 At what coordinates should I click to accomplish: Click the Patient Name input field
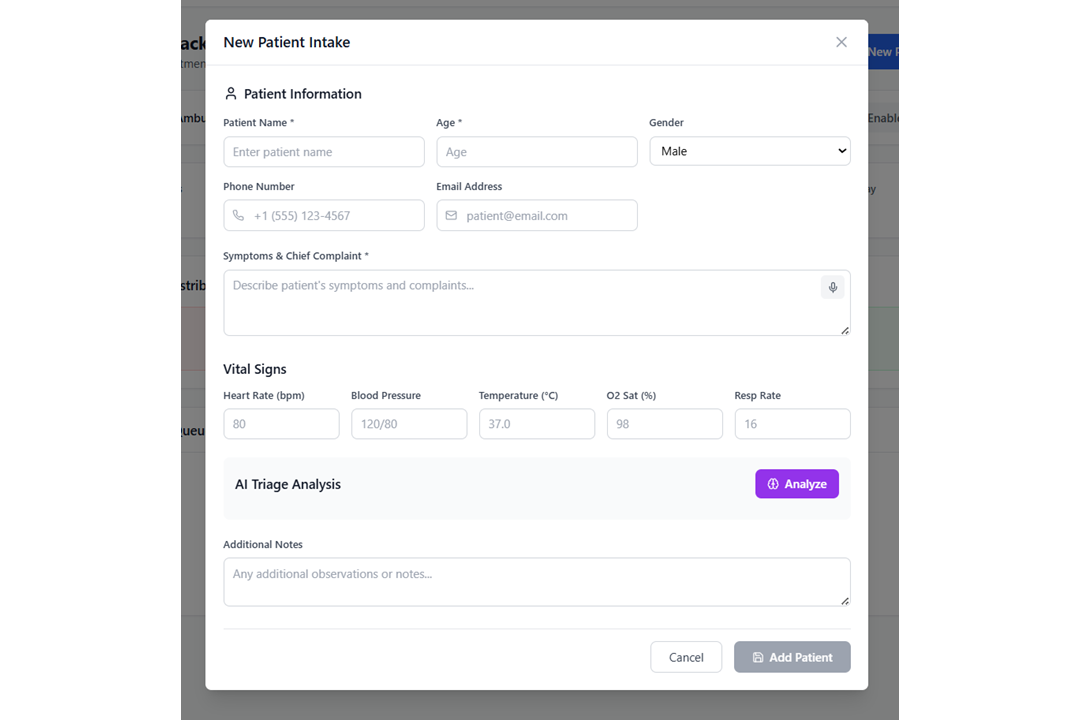coord(324,152)
